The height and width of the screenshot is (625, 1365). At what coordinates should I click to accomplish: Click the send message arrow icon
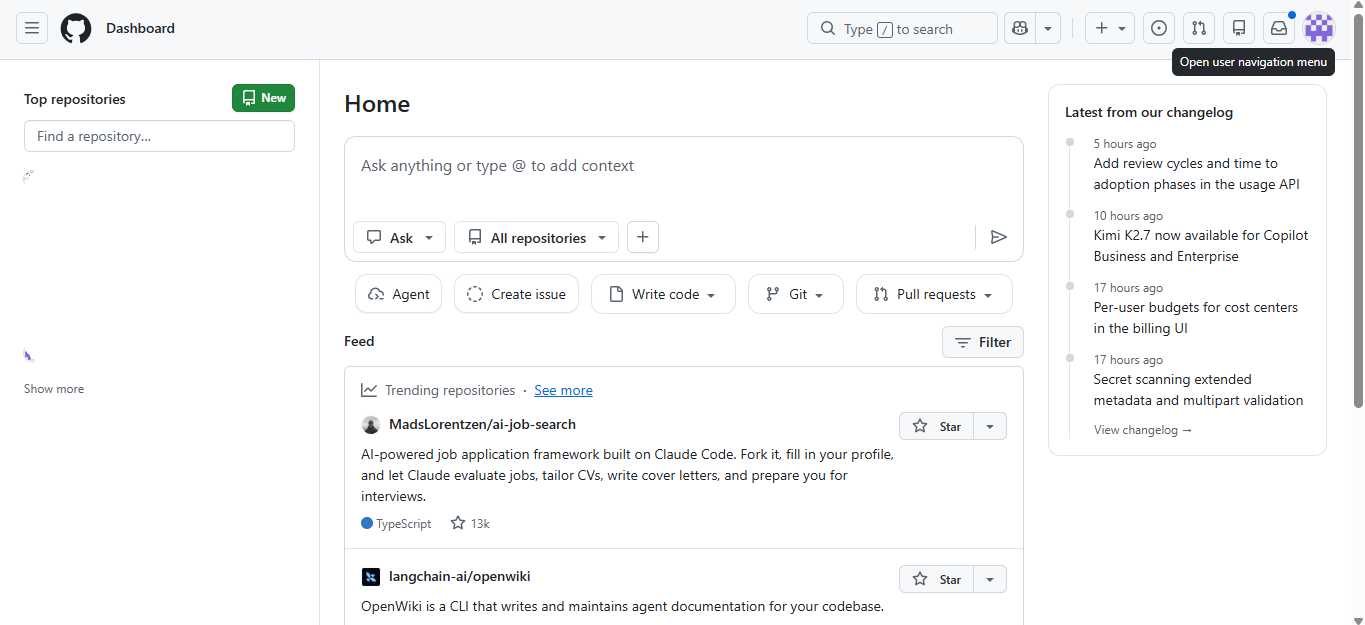tap(998, 237)
